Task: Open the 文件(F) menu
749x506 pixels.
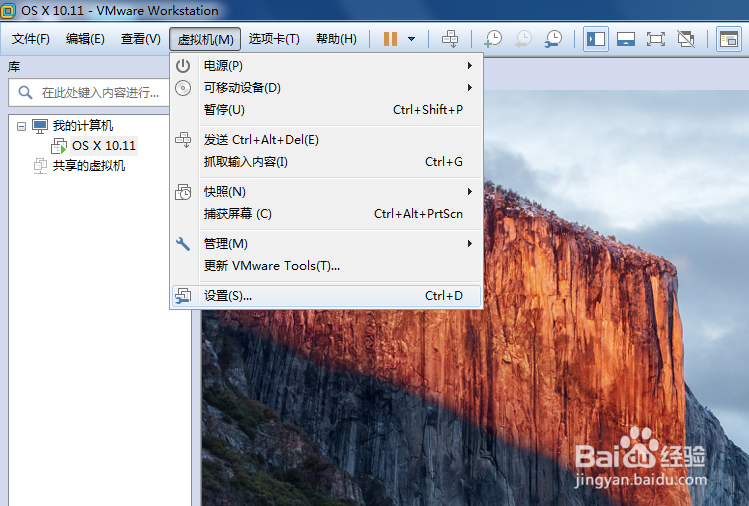Action: click(x=31, y=39)
